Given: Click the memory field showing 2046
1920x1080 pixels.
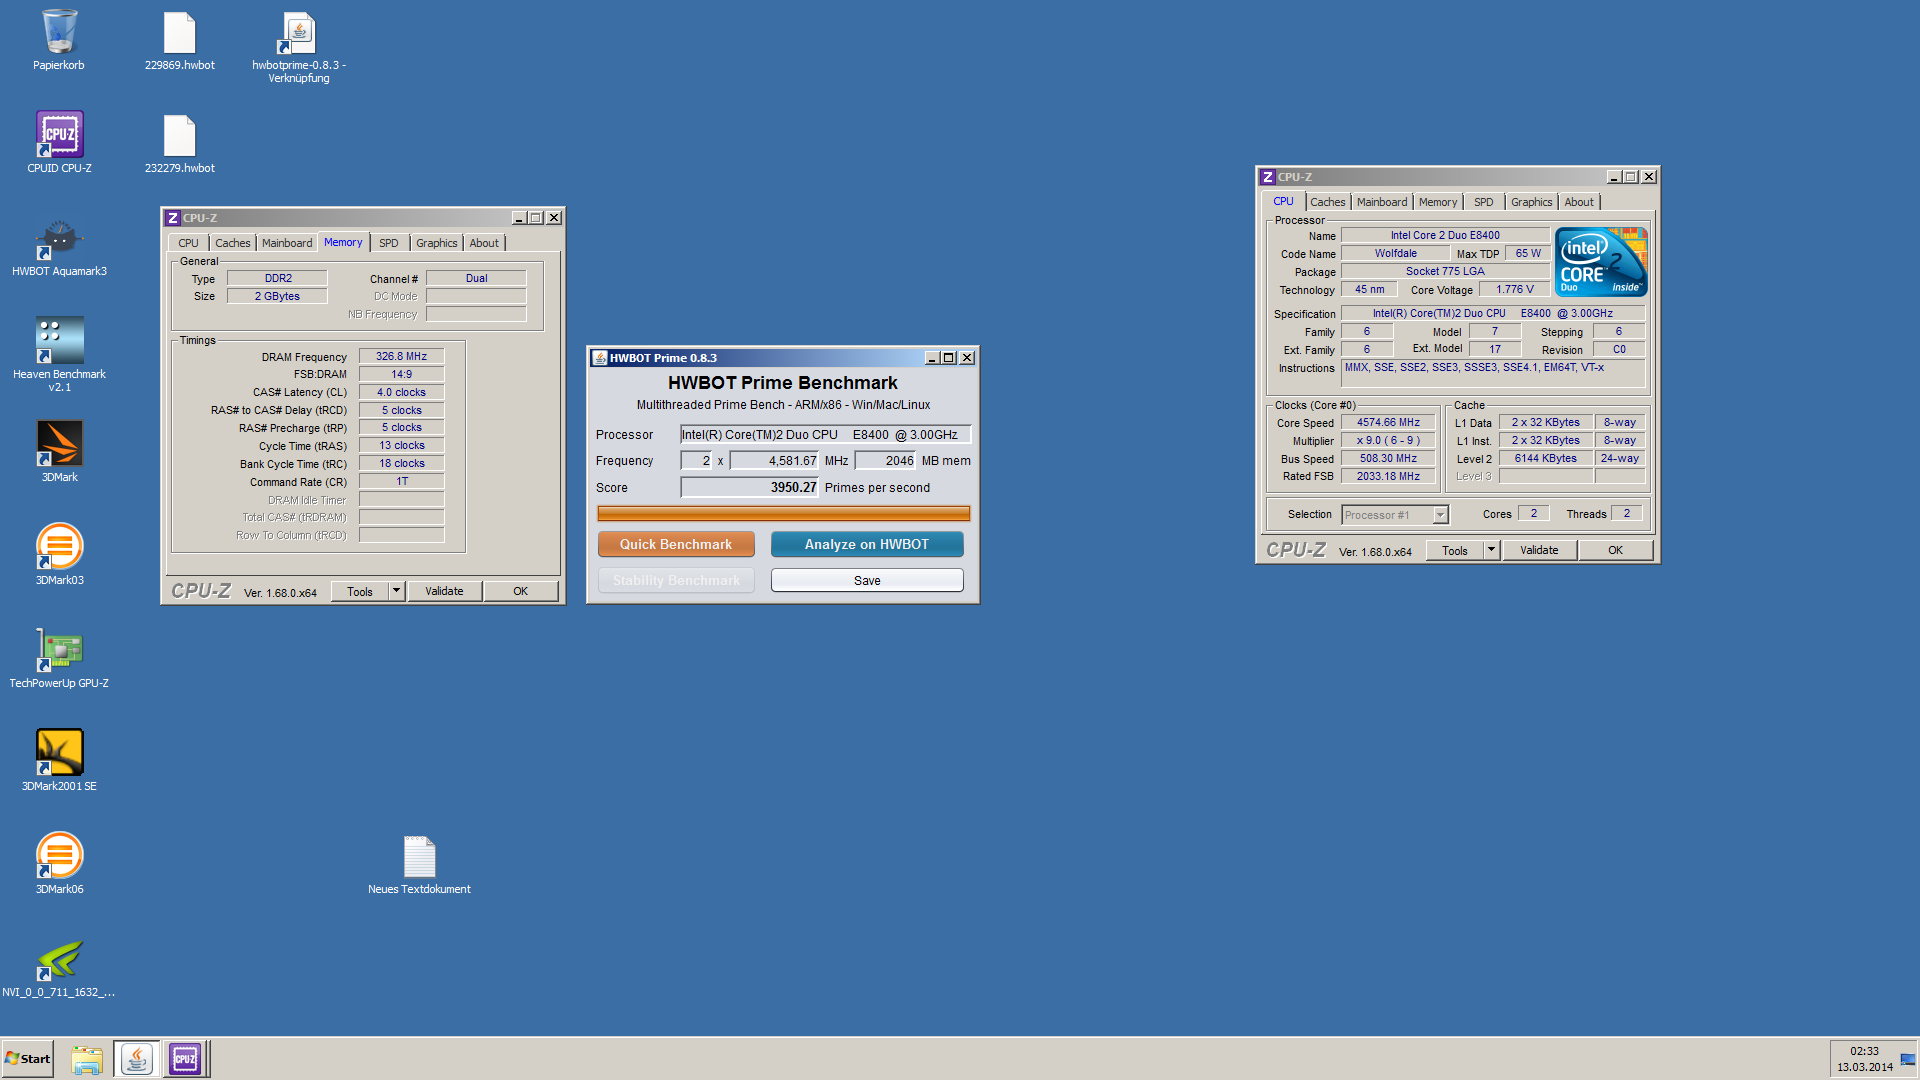Looking at the screenshot, I should pyautogui.click(x=885, y=460).
